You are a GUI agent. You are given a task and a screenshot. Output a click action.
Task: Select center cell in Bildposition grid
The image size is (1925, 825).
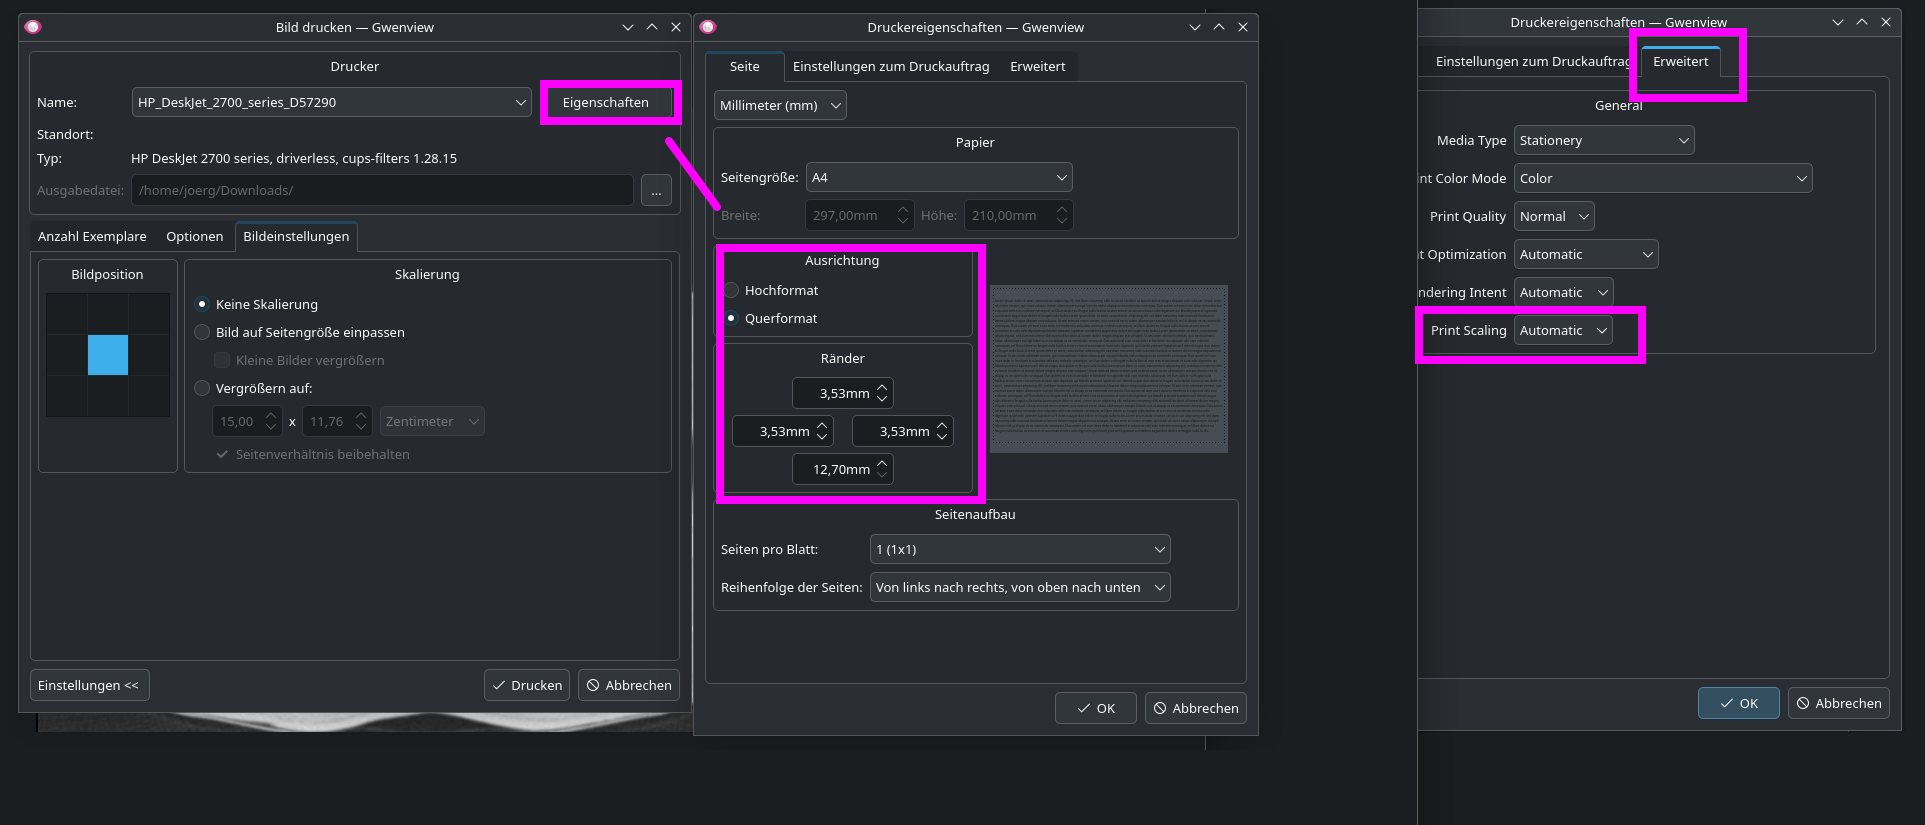(x=108, y=355)
